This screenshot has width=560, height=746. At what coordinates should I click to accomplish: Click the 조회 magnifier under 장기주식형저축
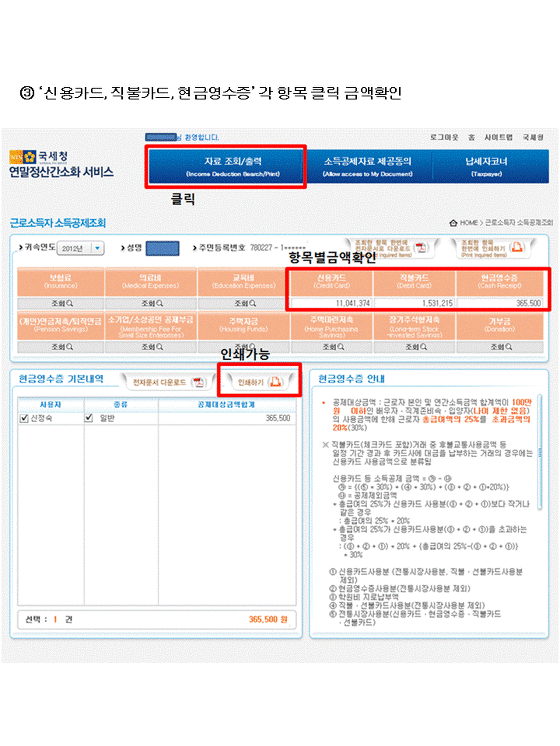click(423, 347)
